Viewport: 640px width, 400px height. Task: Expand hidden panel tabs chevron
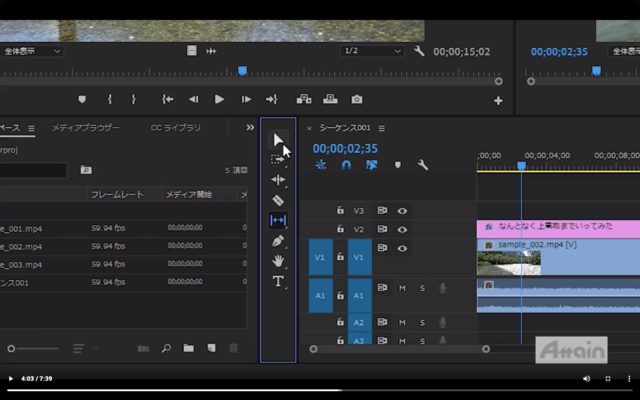pyautogui.click(x=250, y=128)
